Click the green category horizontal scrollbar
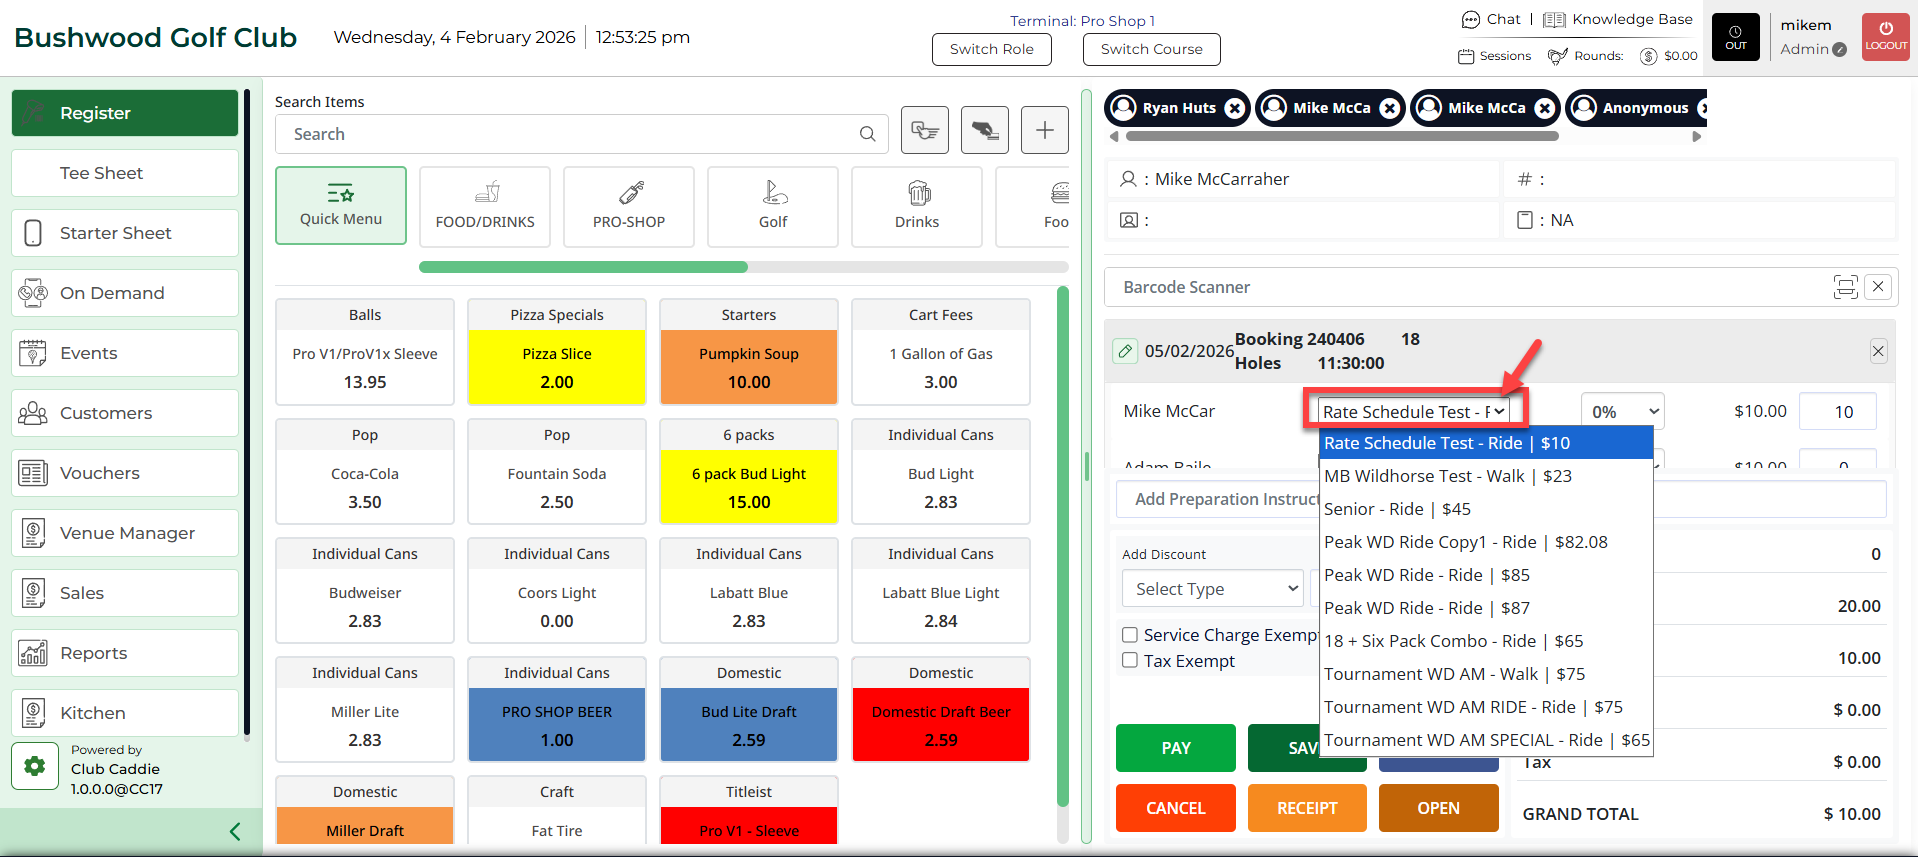Viewport: 1918px width, 857px height. (583, 267)
